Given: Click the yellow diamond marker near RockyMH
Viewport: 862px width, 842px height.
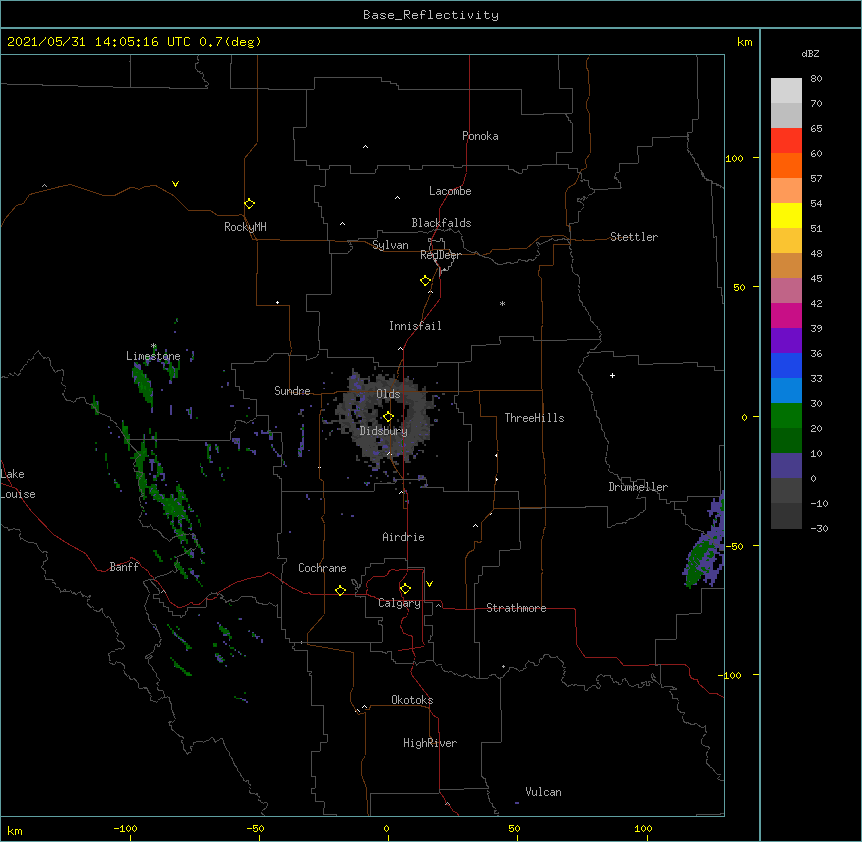Looking at the screenshot, I should (249, 204).
